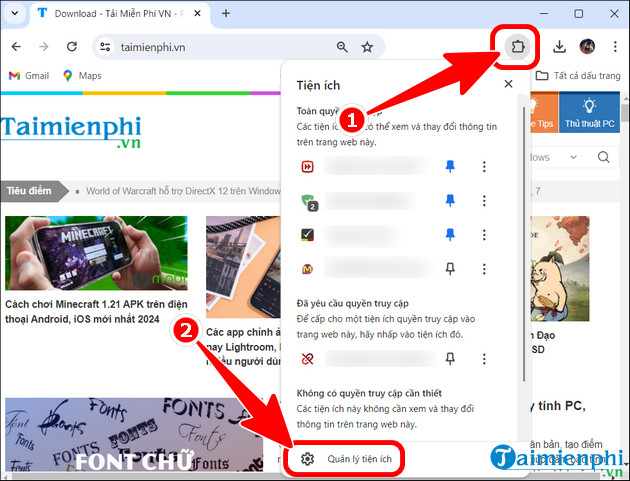Click the red fast-forward extension icon

coord(307,166)
